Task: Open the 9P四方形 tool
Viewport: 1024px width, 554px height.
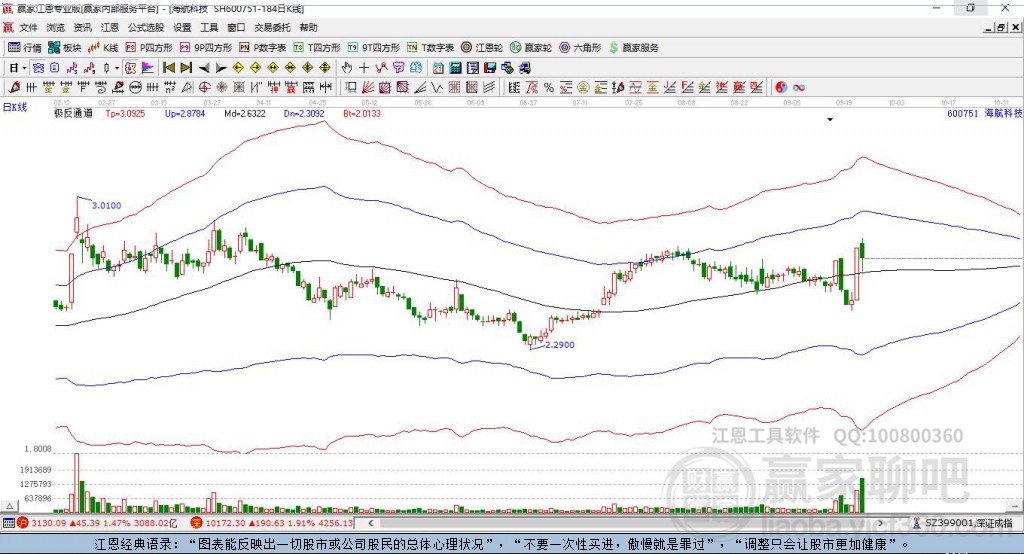Action: point(206,48)
